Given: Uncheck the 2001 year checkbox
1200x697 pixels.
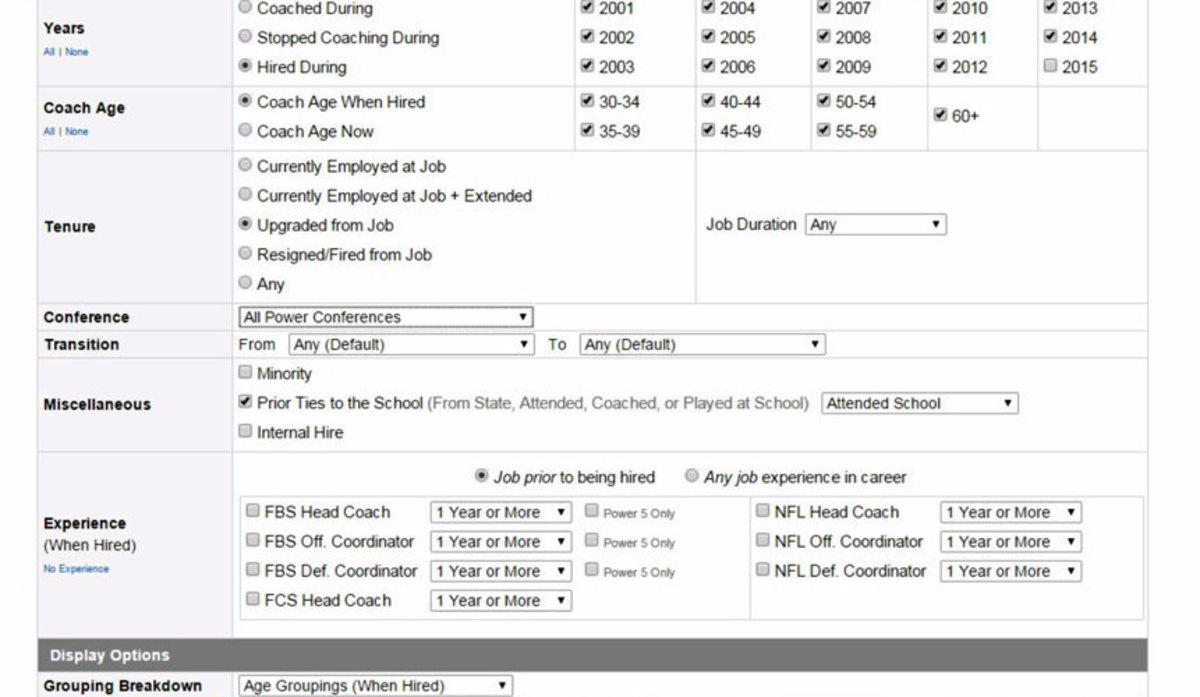Looking at the screenshot, I should pos(586,8).
